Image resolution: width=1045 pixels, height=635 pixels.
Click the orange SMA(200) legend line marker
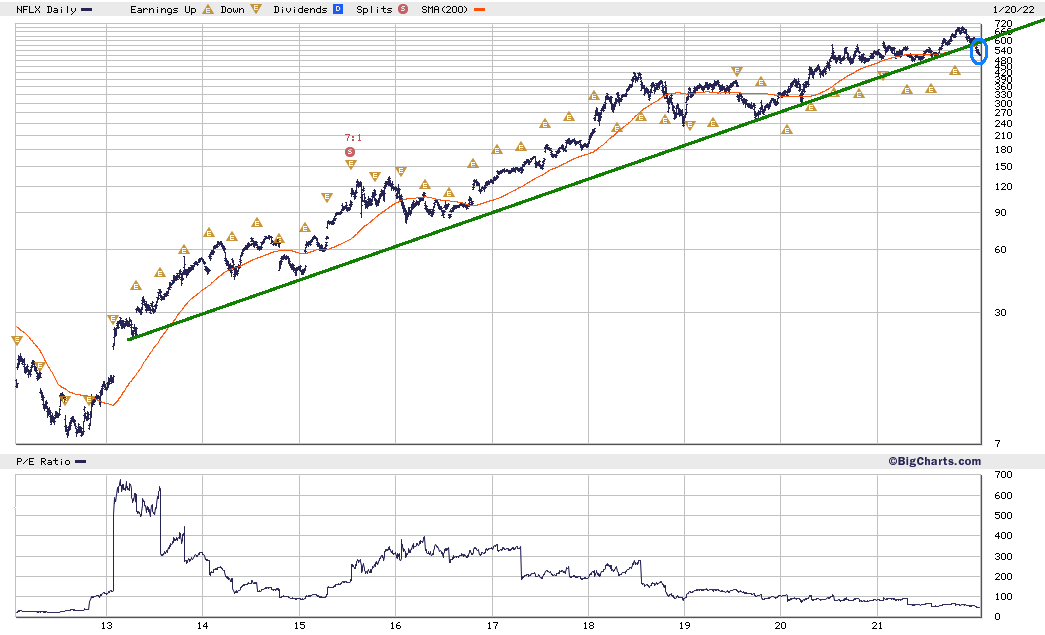[479, 10]
